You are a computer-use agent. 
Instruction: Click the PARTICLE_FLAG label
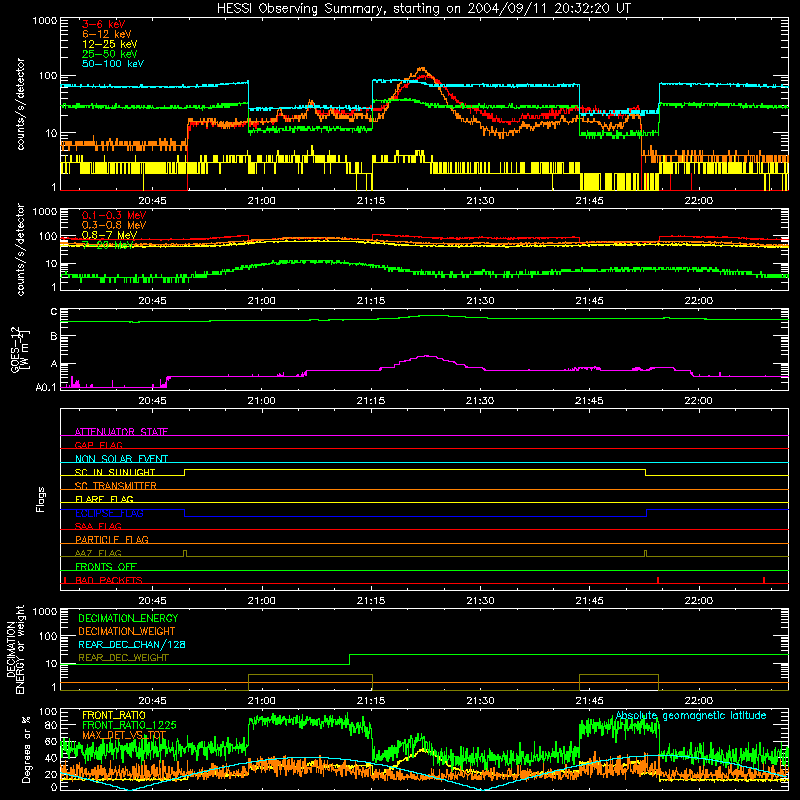pos(112,539)
